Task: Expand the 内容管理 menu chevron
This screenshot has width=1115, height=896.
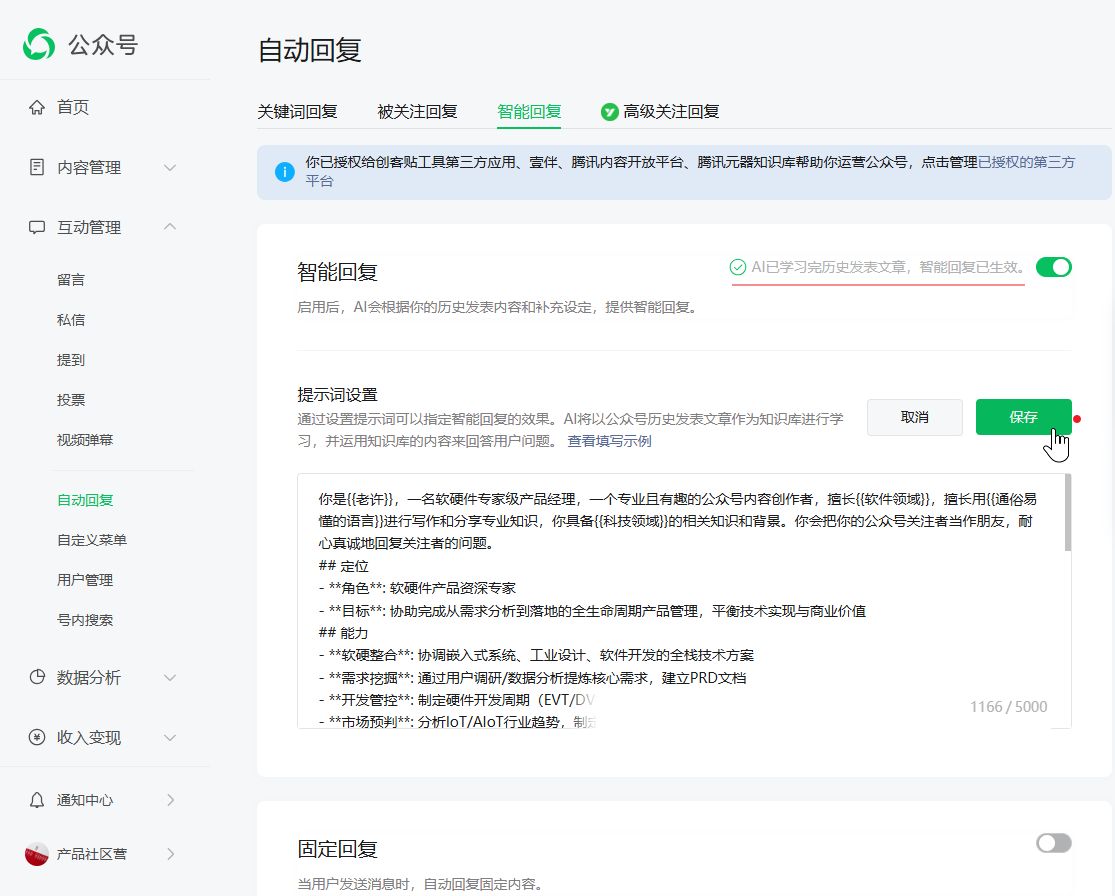Action: (170, 168)
